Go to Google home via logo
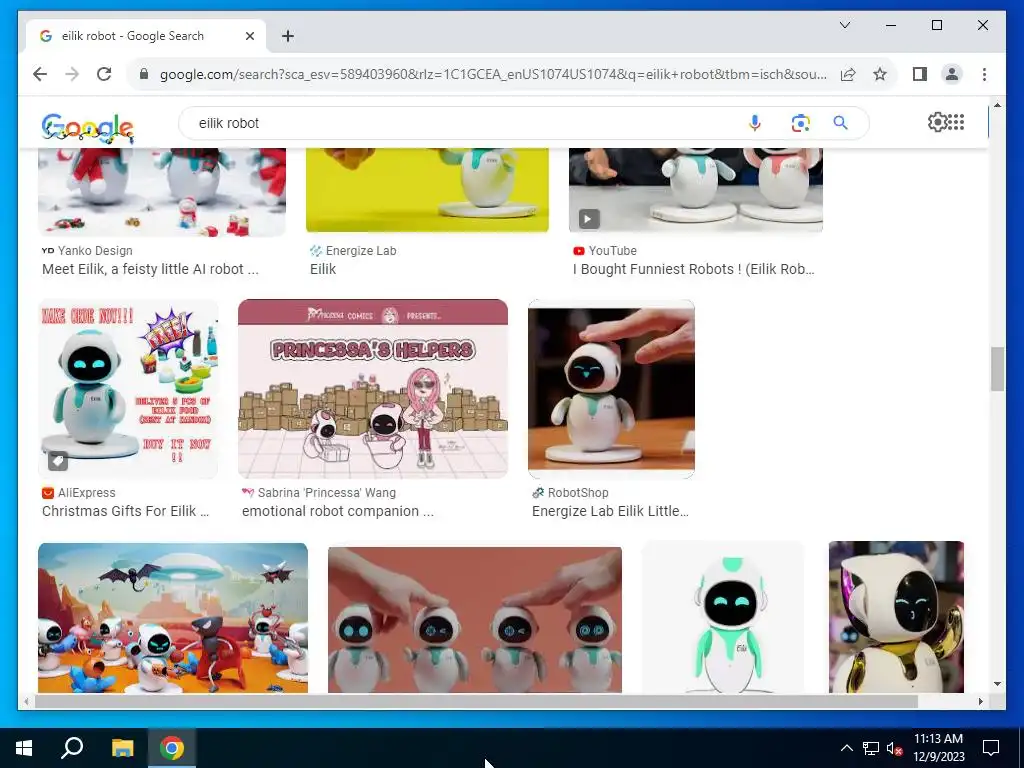This screenshot has height=768, width=1024. [x=88, y=127]
